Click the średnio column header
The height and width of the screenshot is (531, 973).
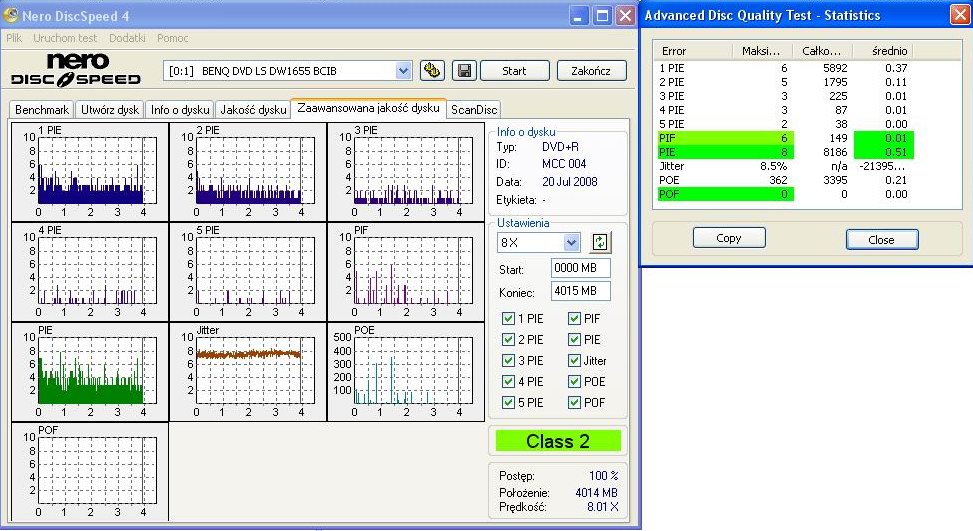coord(883,51)
